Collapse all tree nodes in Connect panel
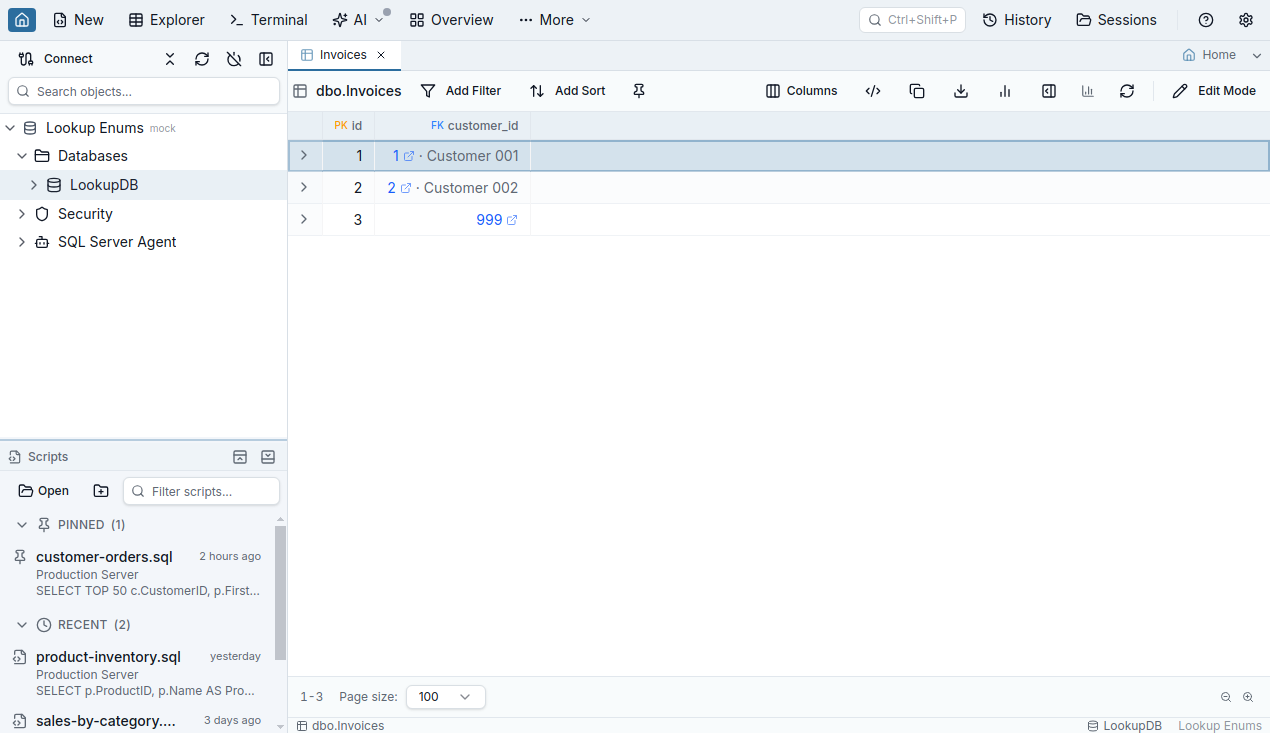This screenshot has height=733, width=1270. click(x=170, y=59)
